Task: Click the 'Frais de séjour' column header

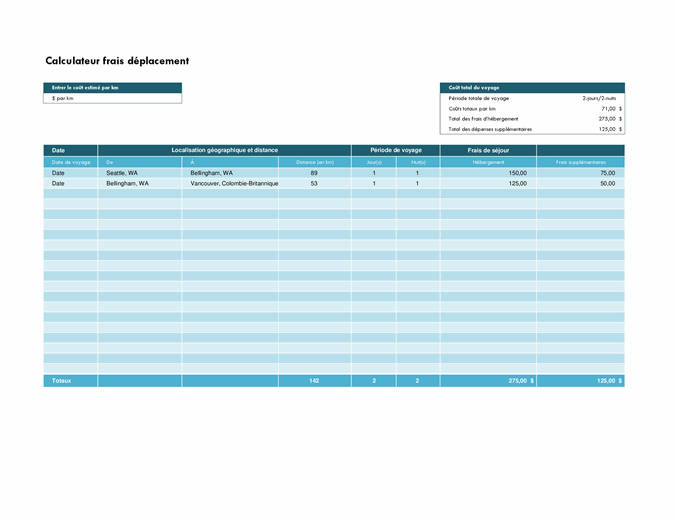Action: (488, 150)
